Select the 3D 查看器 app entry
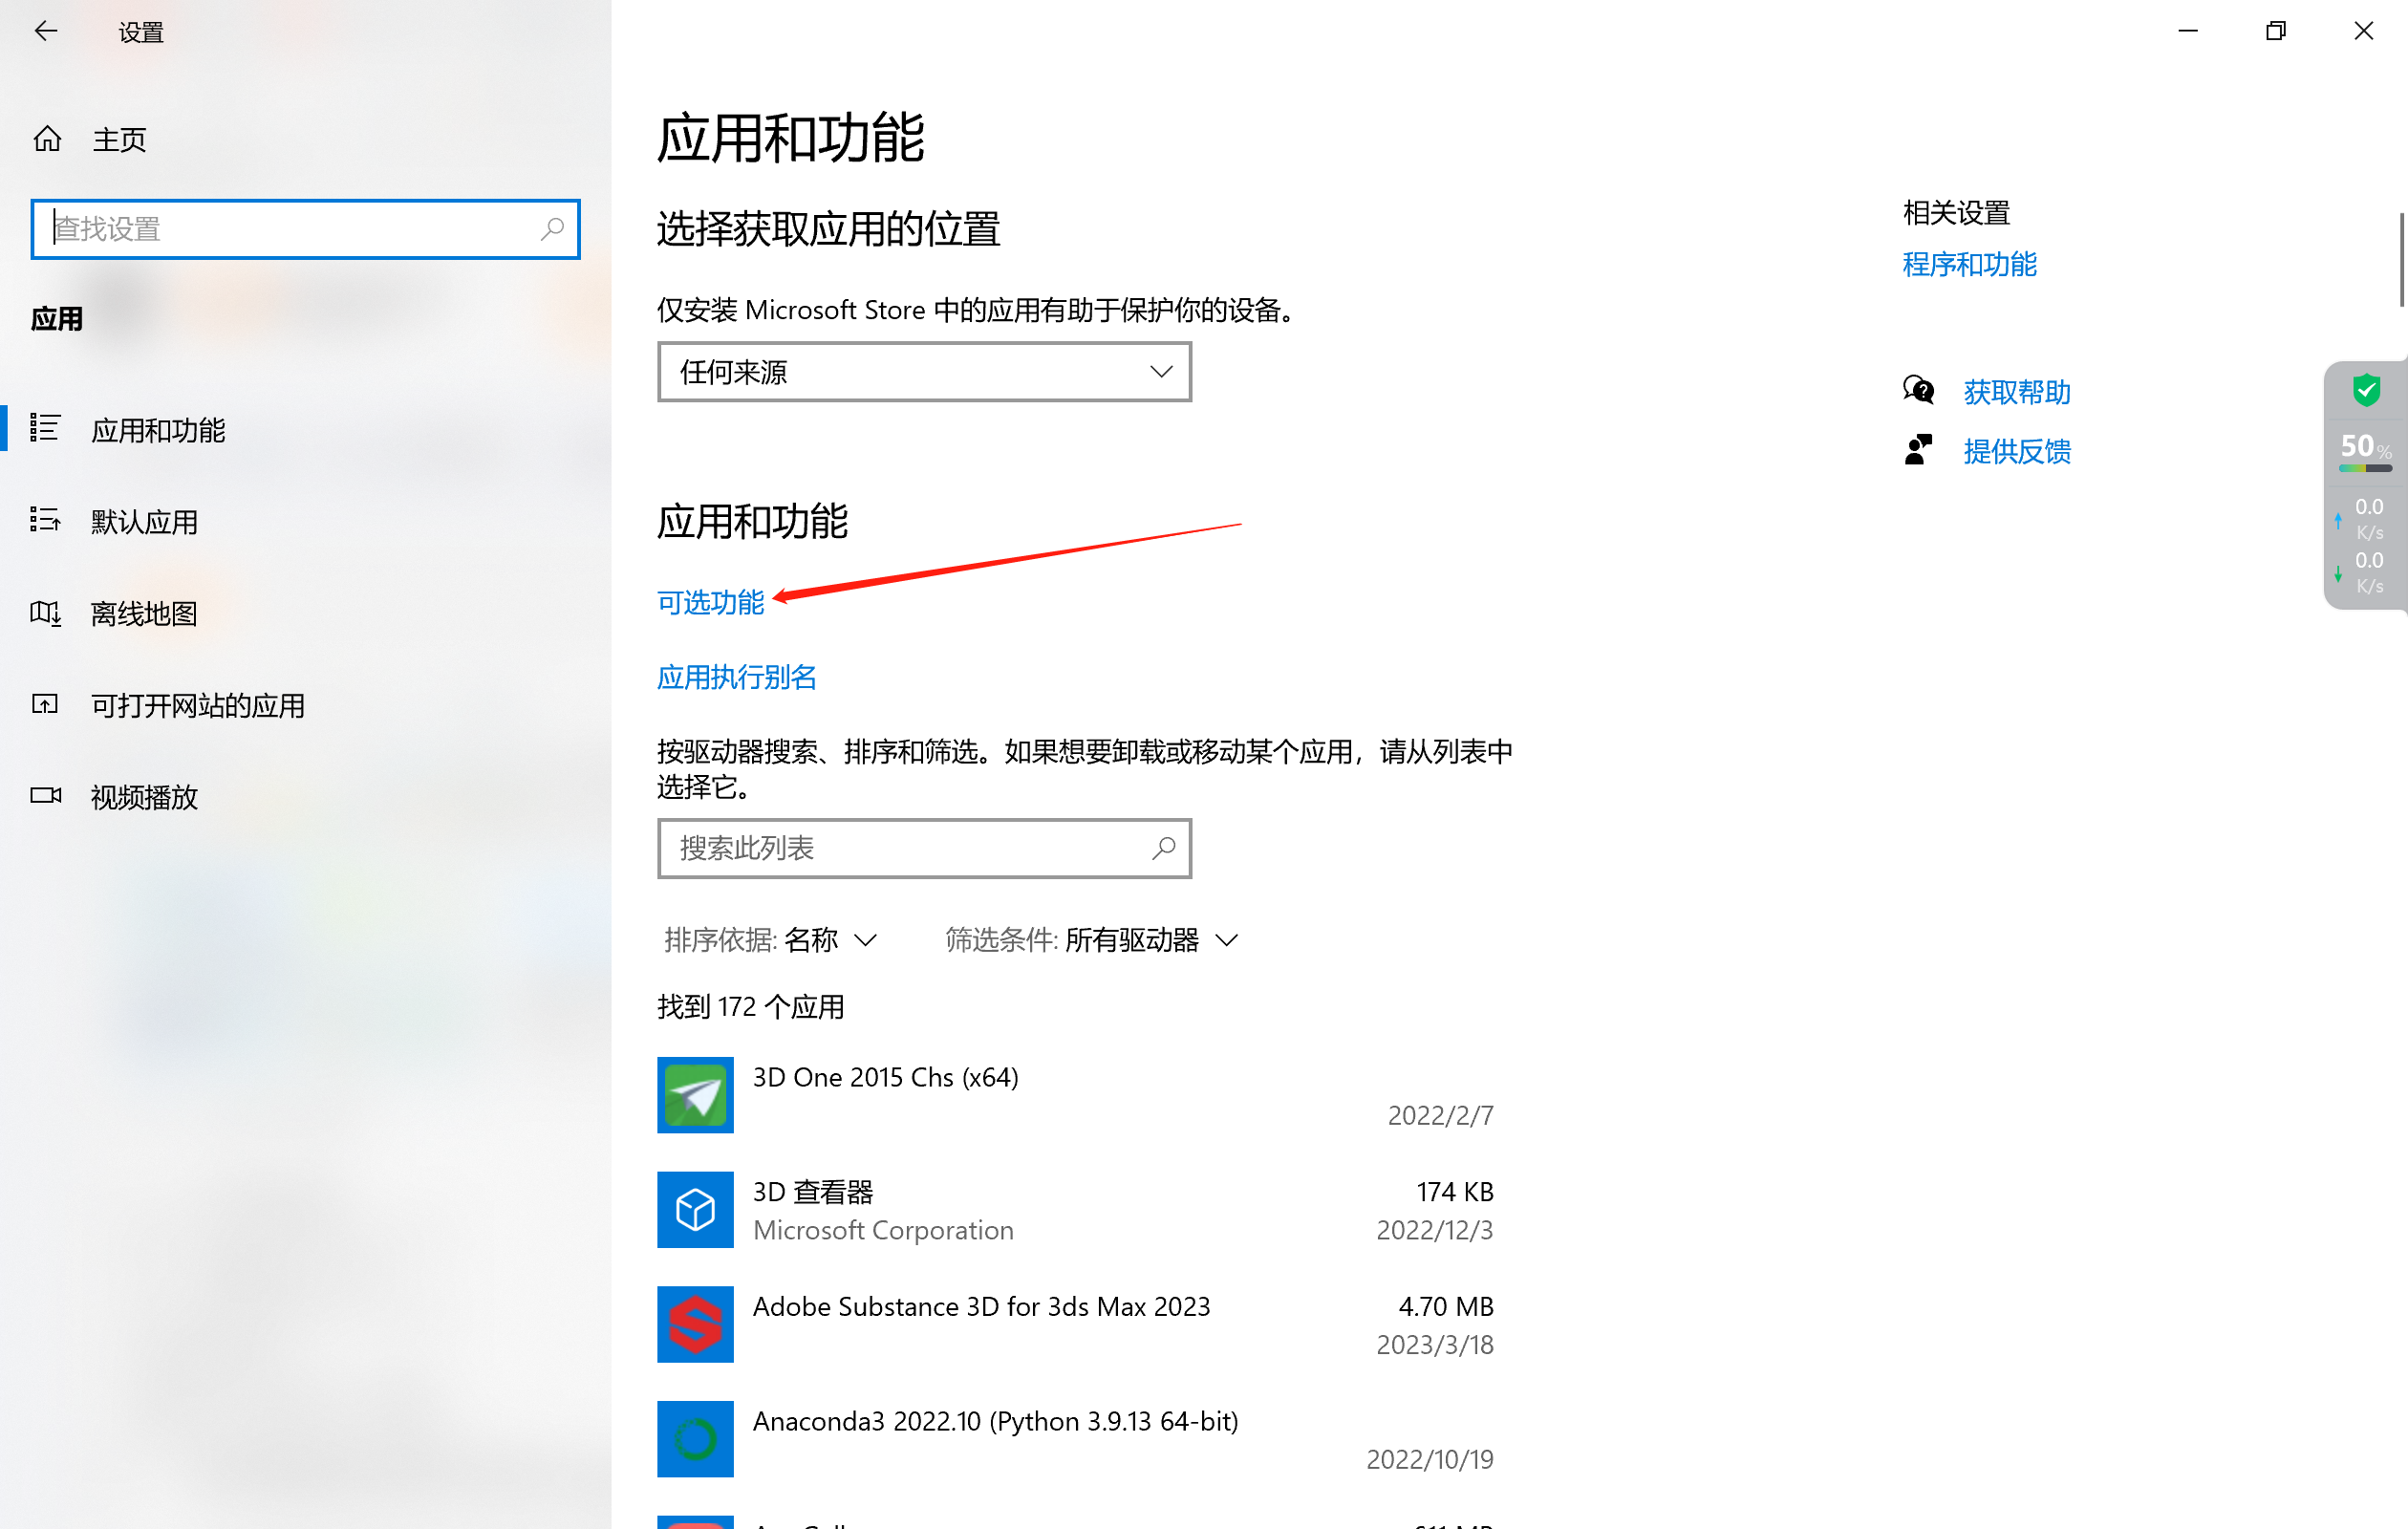2408x1529 pixels. (1075, 1210)
